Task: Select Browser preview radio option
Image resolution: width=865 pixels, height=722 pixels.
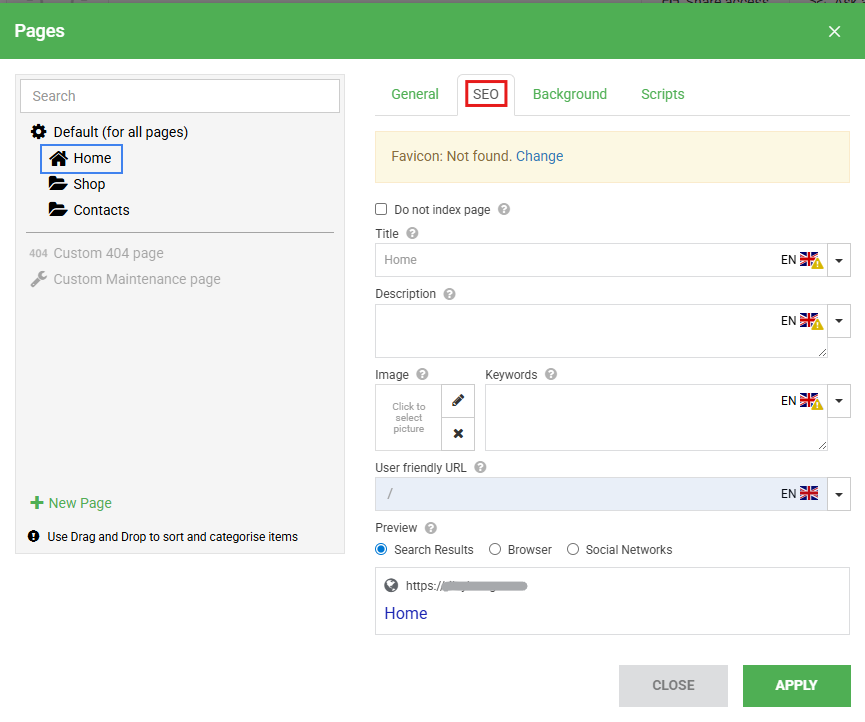Action: [495, 550]
